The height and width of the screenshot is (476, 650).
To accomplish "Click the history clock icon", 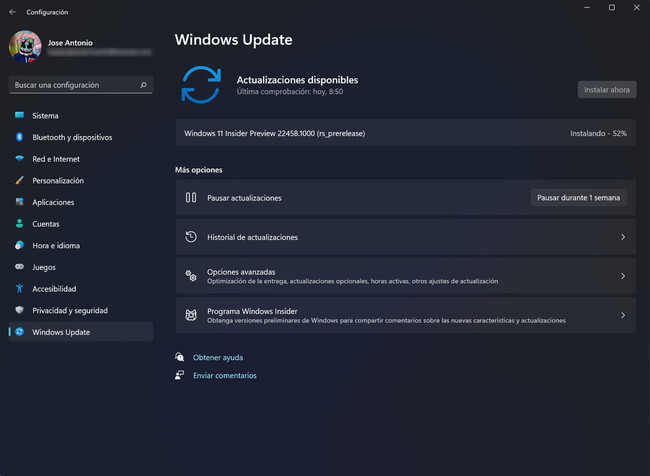I will coord(191,237).
